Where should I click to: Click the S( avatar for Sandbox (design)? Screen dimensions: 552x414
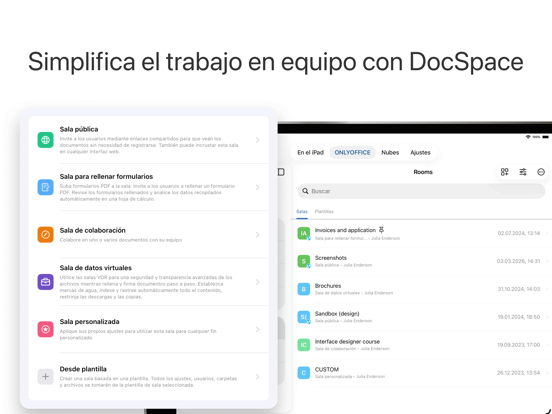pyautogui.click(x=303, y=317)
